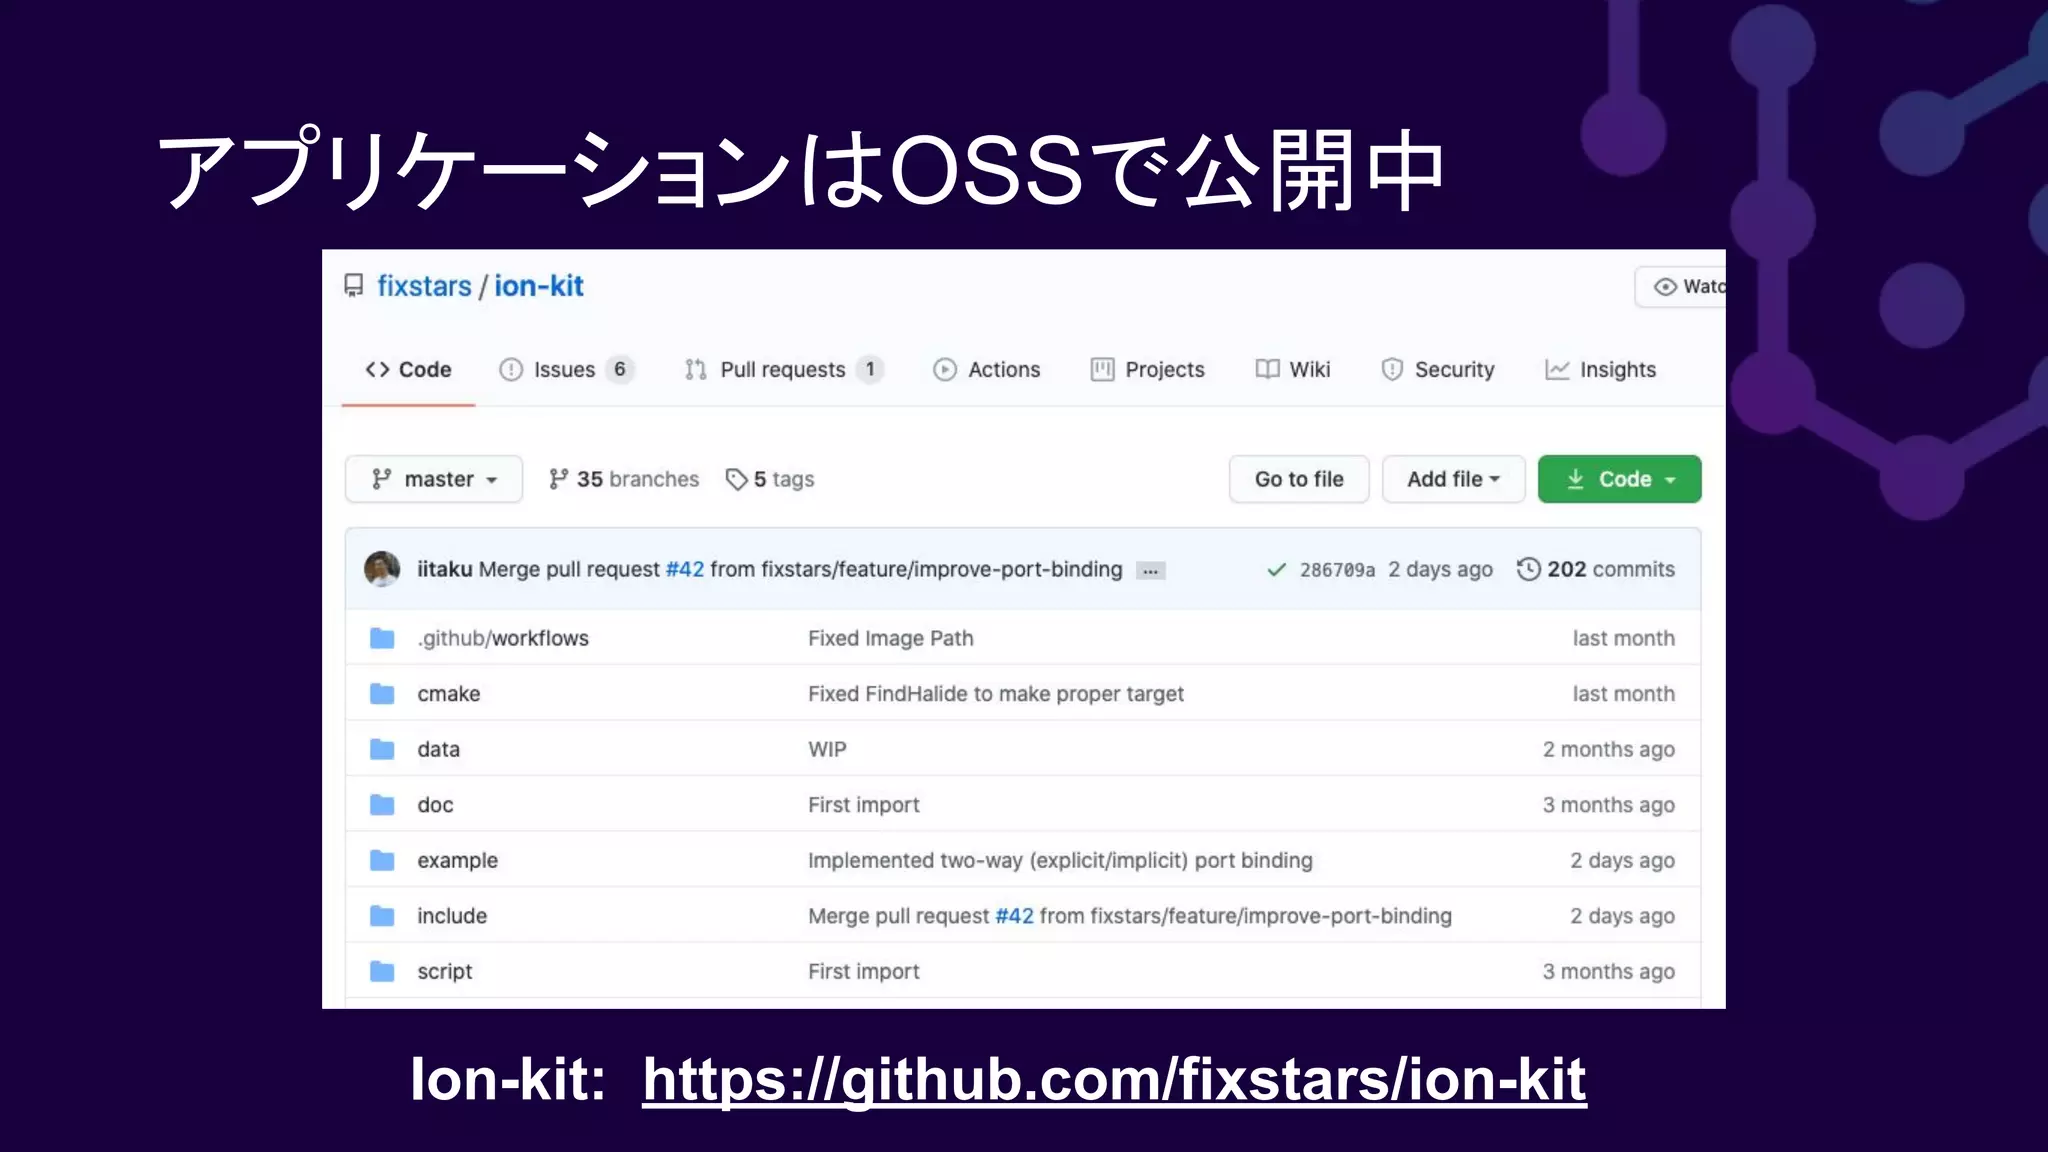Click the Security shield icon

coord(1392,370)
